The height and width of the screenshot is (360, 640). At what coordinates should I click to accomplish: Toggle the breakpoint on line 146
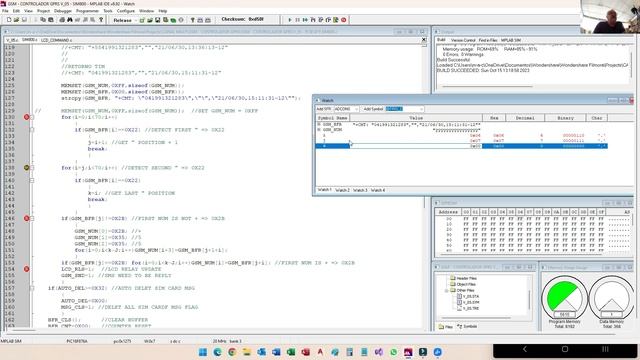click(27, 218)
